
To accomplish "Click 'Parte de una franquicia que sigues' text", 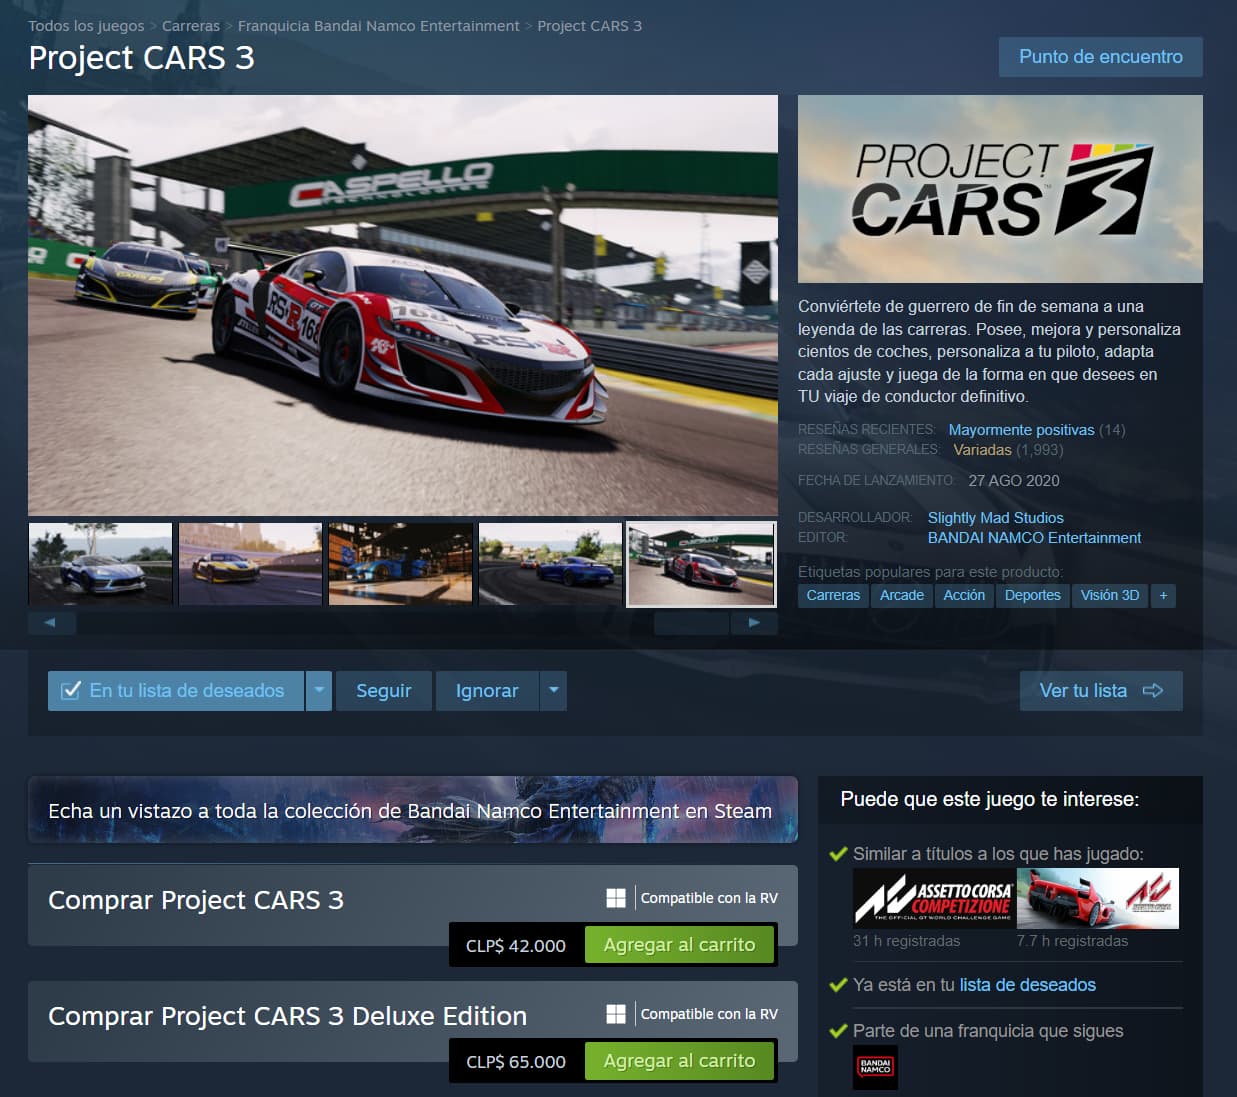I will click(x=988, y=1031).
